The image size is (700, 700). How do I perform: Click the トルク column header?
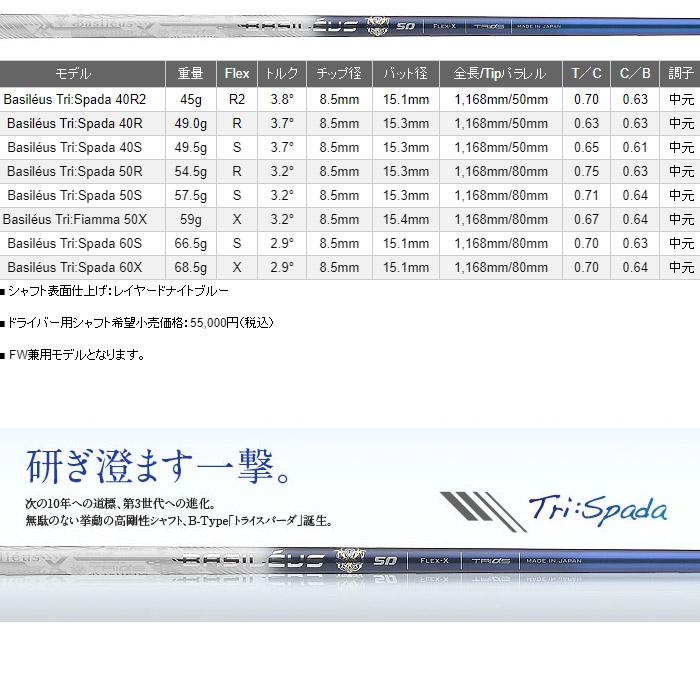pyautogui.click(x=282, y=74)
